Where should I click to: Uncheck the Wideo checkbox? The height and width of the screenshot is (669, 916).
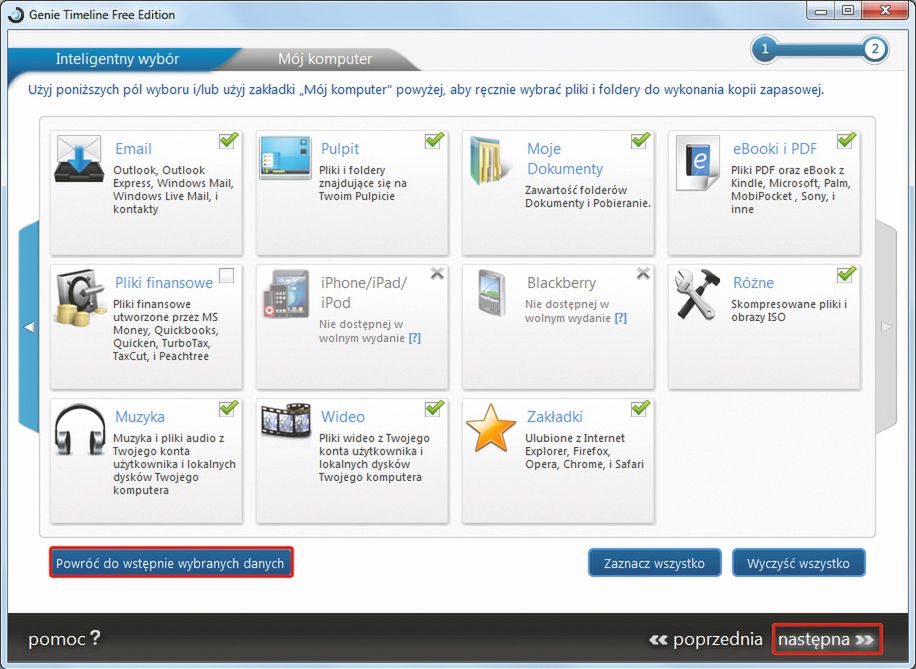click(434, 409)
